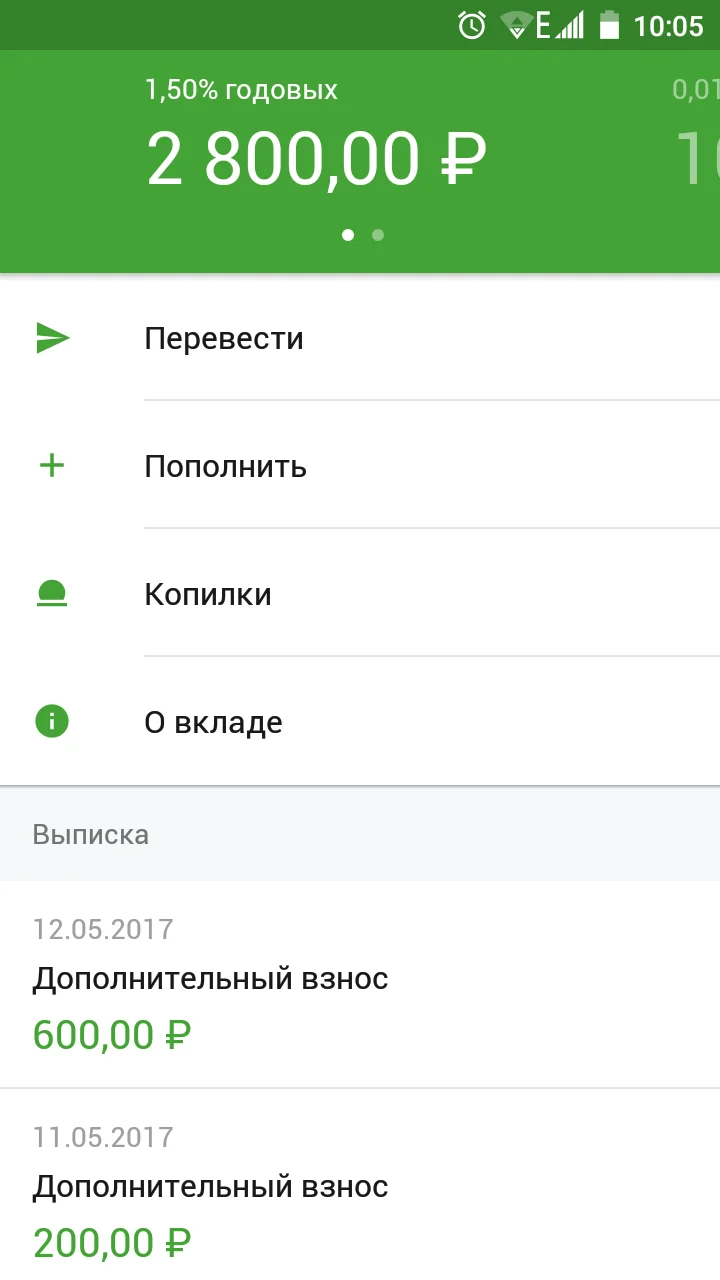Select the Выписка section header
This screenshot has height=1280, width=720.
[91, 834]
